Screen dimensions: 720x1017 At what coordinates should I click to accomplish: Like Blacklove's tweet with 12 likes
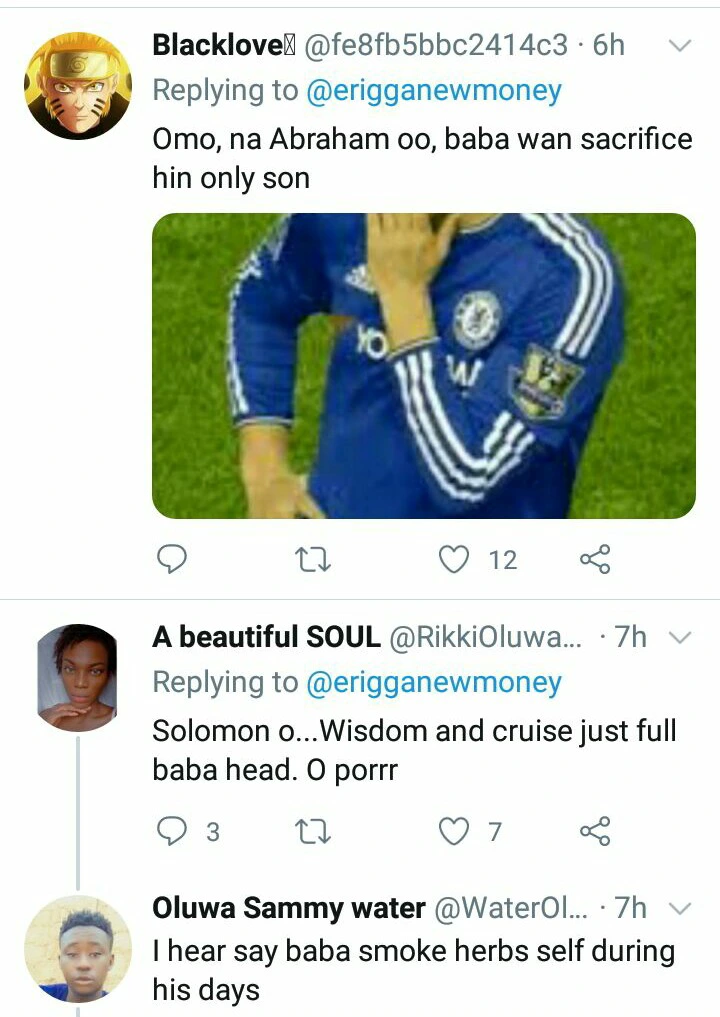pos(455,559)
